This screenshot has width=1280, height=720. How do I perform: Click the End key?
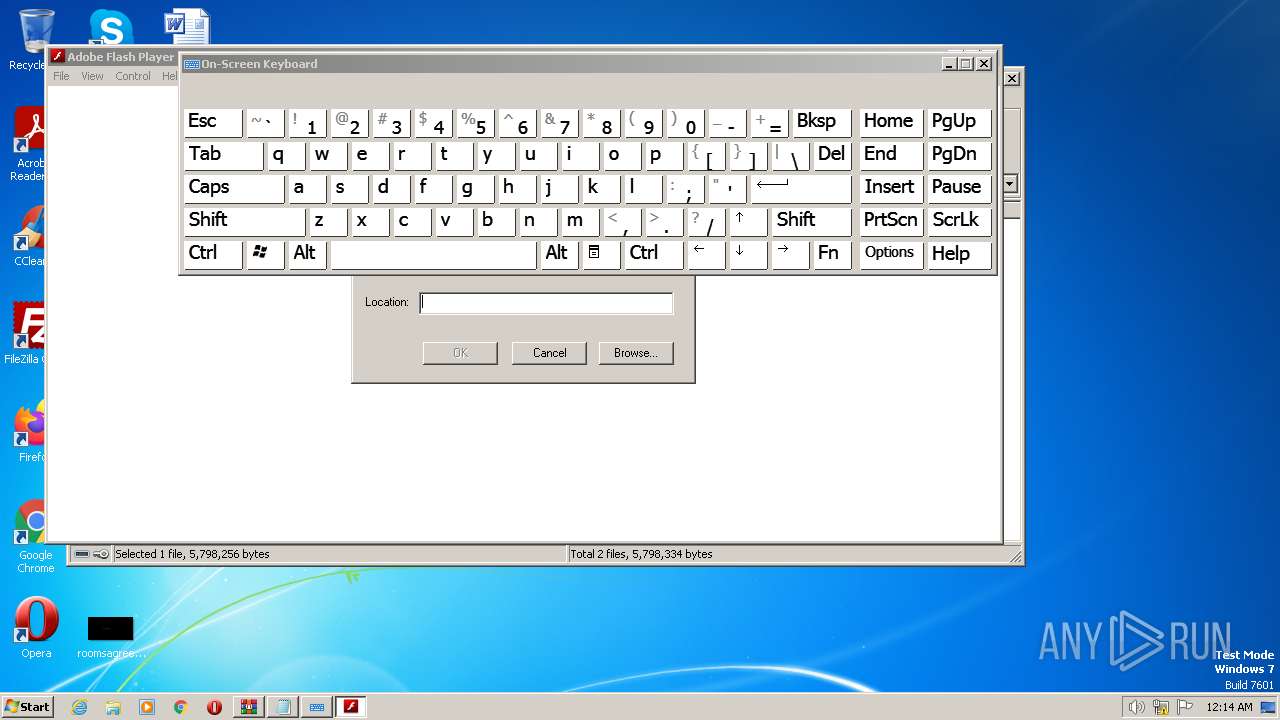click(x=890, y=155)
